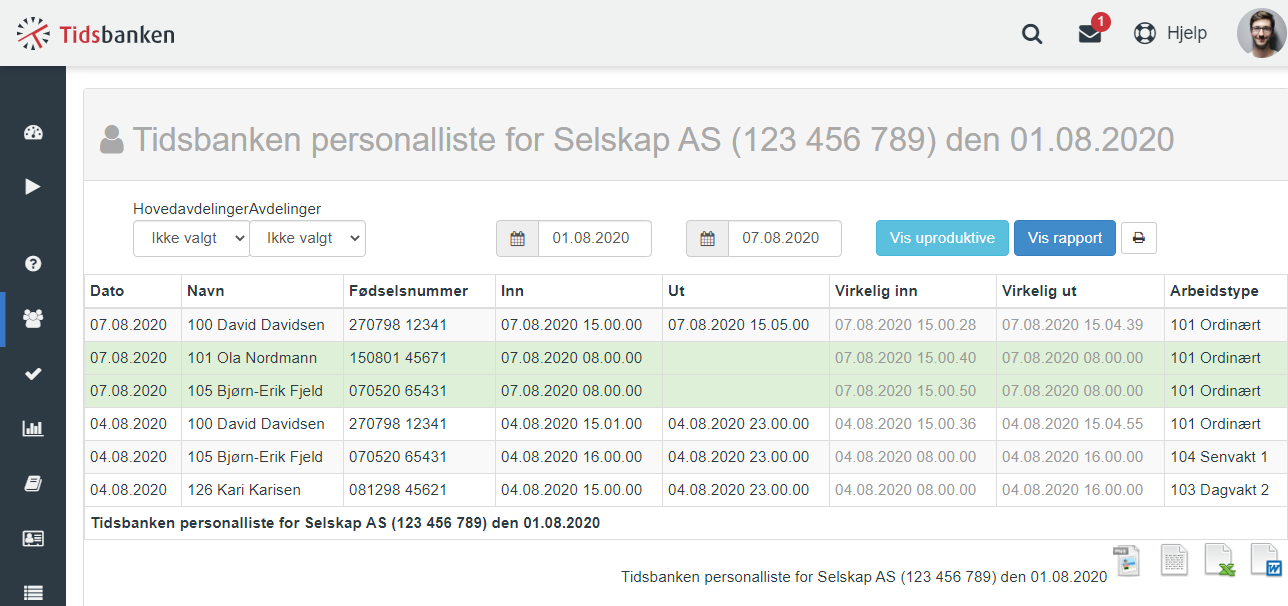Click the '04.08.2020 15.01.00' Inn cell
Image resolution: width=1288 pixels, height=606 pixels.
point(578,424)
